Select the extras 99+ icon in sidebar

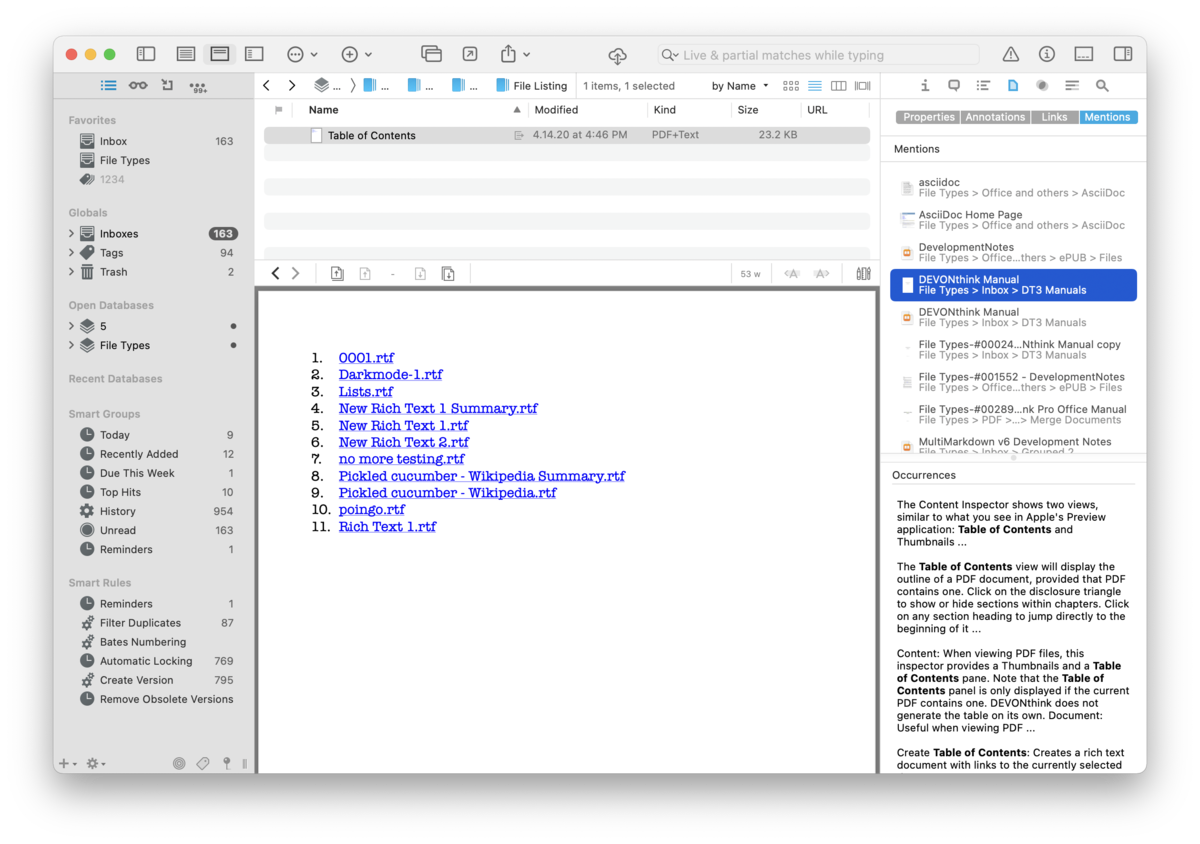(198, 87)
